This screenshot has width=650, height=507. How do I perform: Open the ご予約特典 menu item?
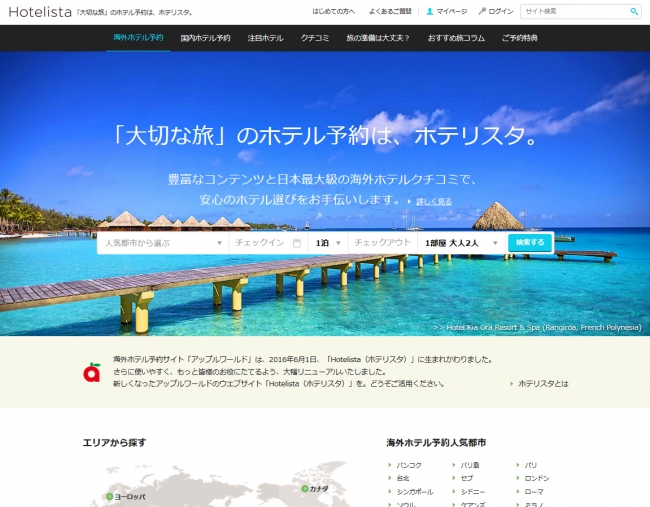click(519, 38)
